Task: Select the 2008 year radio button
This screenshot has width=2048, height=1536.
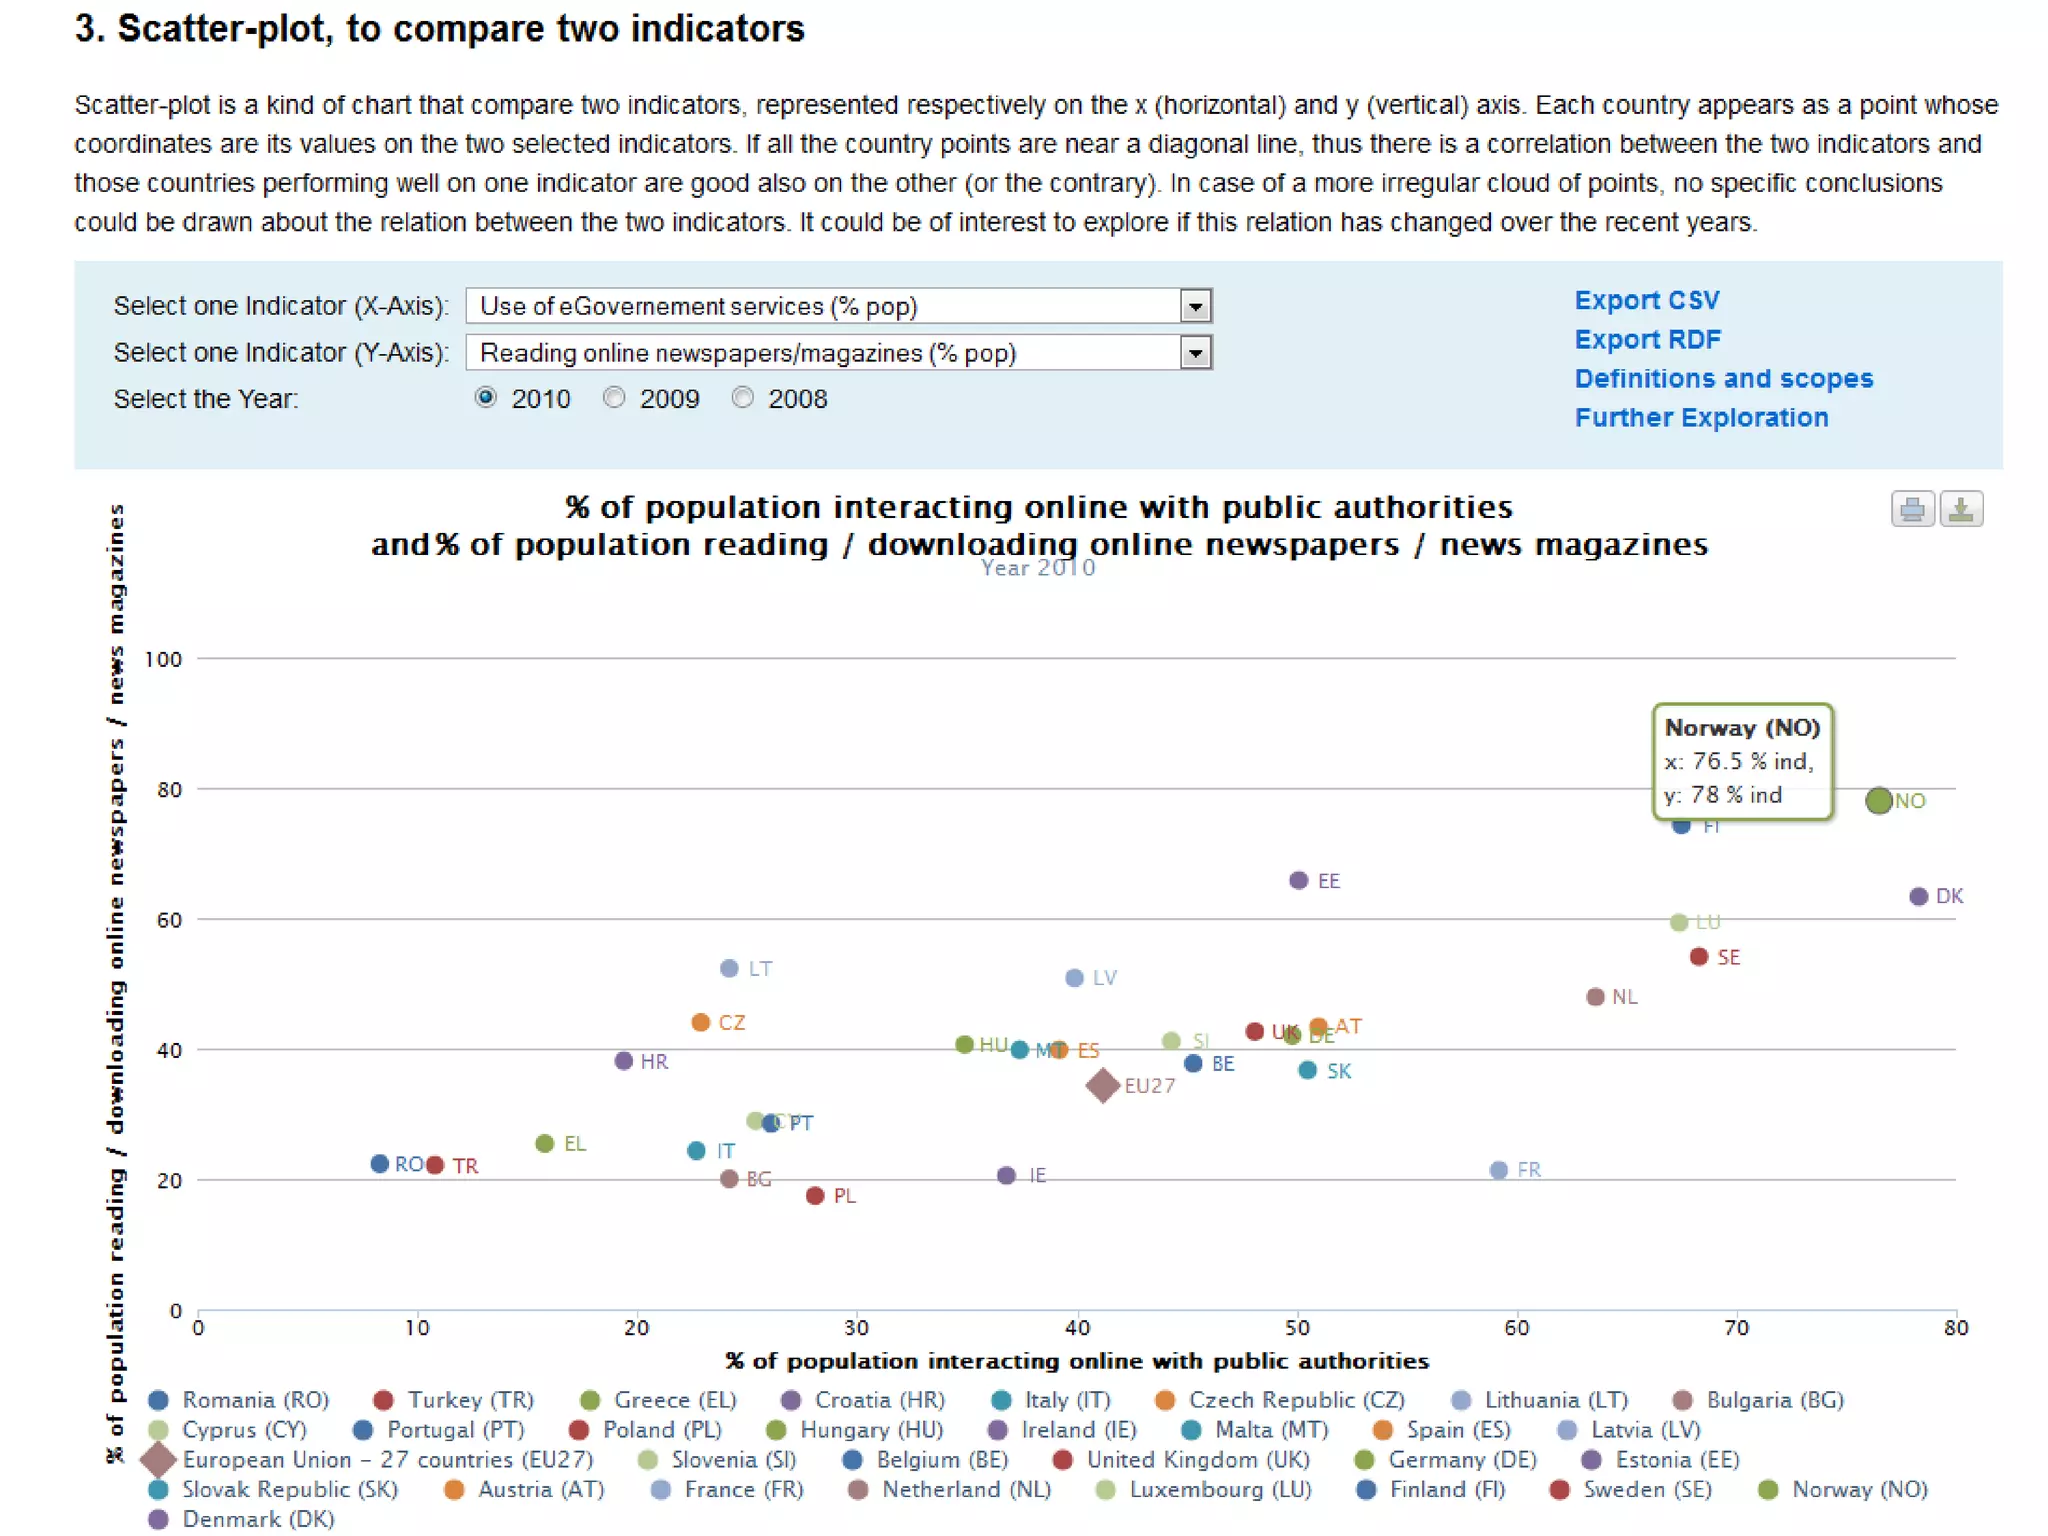Action: 742,398
